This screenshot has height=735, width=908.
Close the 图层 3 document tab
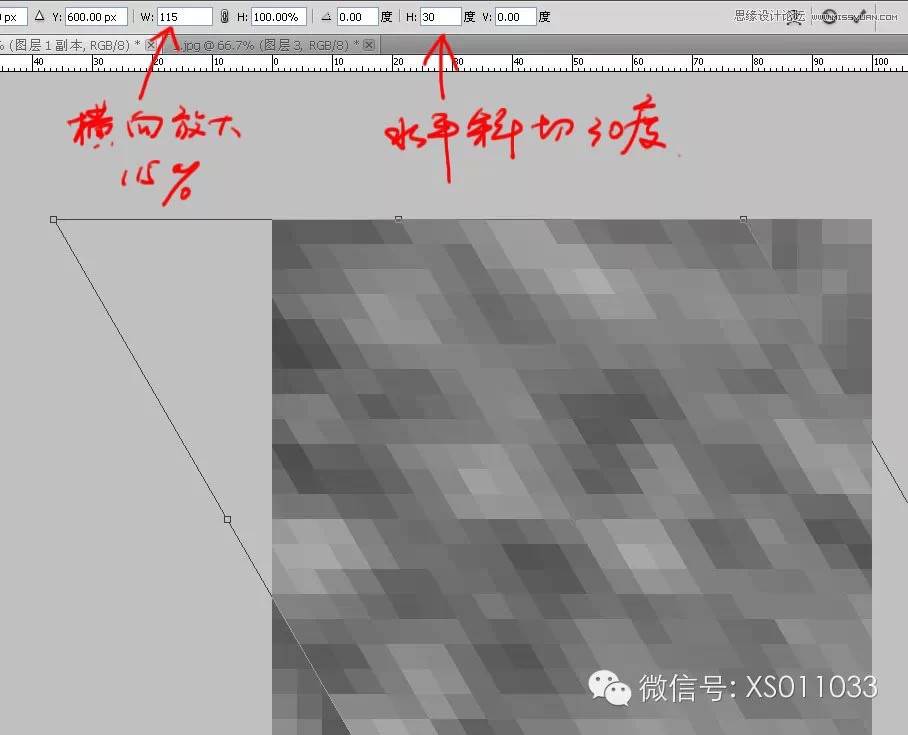(369, 45)
